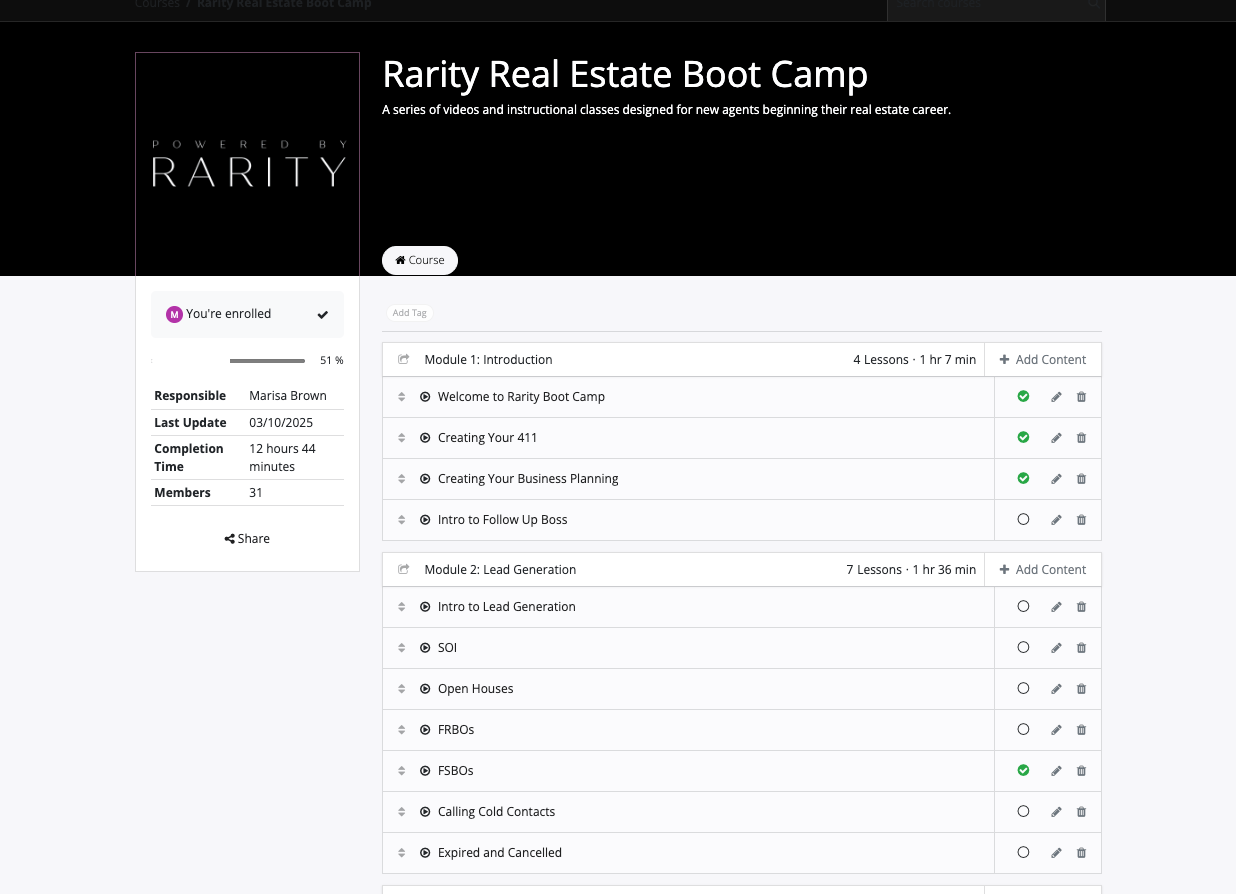1236x894 pixels.
Task: Toggle completion for the FSBOs lesson
Action: [x=1023, y=771]
